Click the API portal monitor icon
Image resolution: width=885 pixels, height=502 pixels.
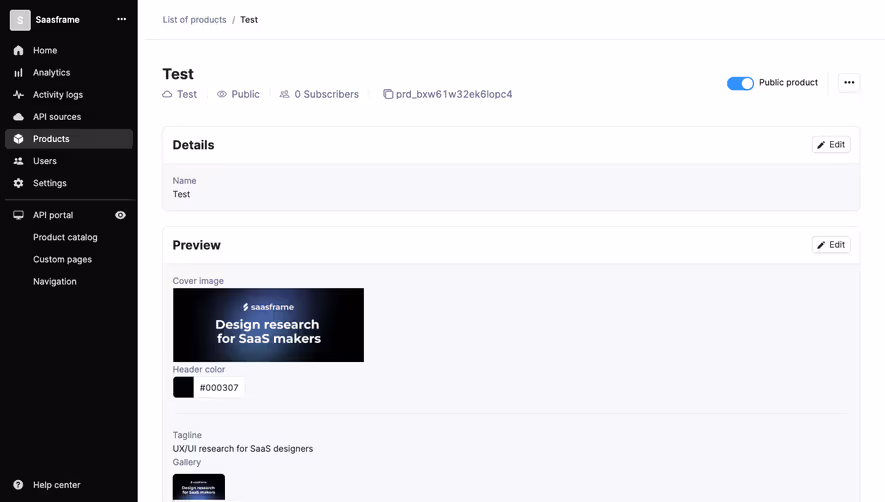(19, 215)
